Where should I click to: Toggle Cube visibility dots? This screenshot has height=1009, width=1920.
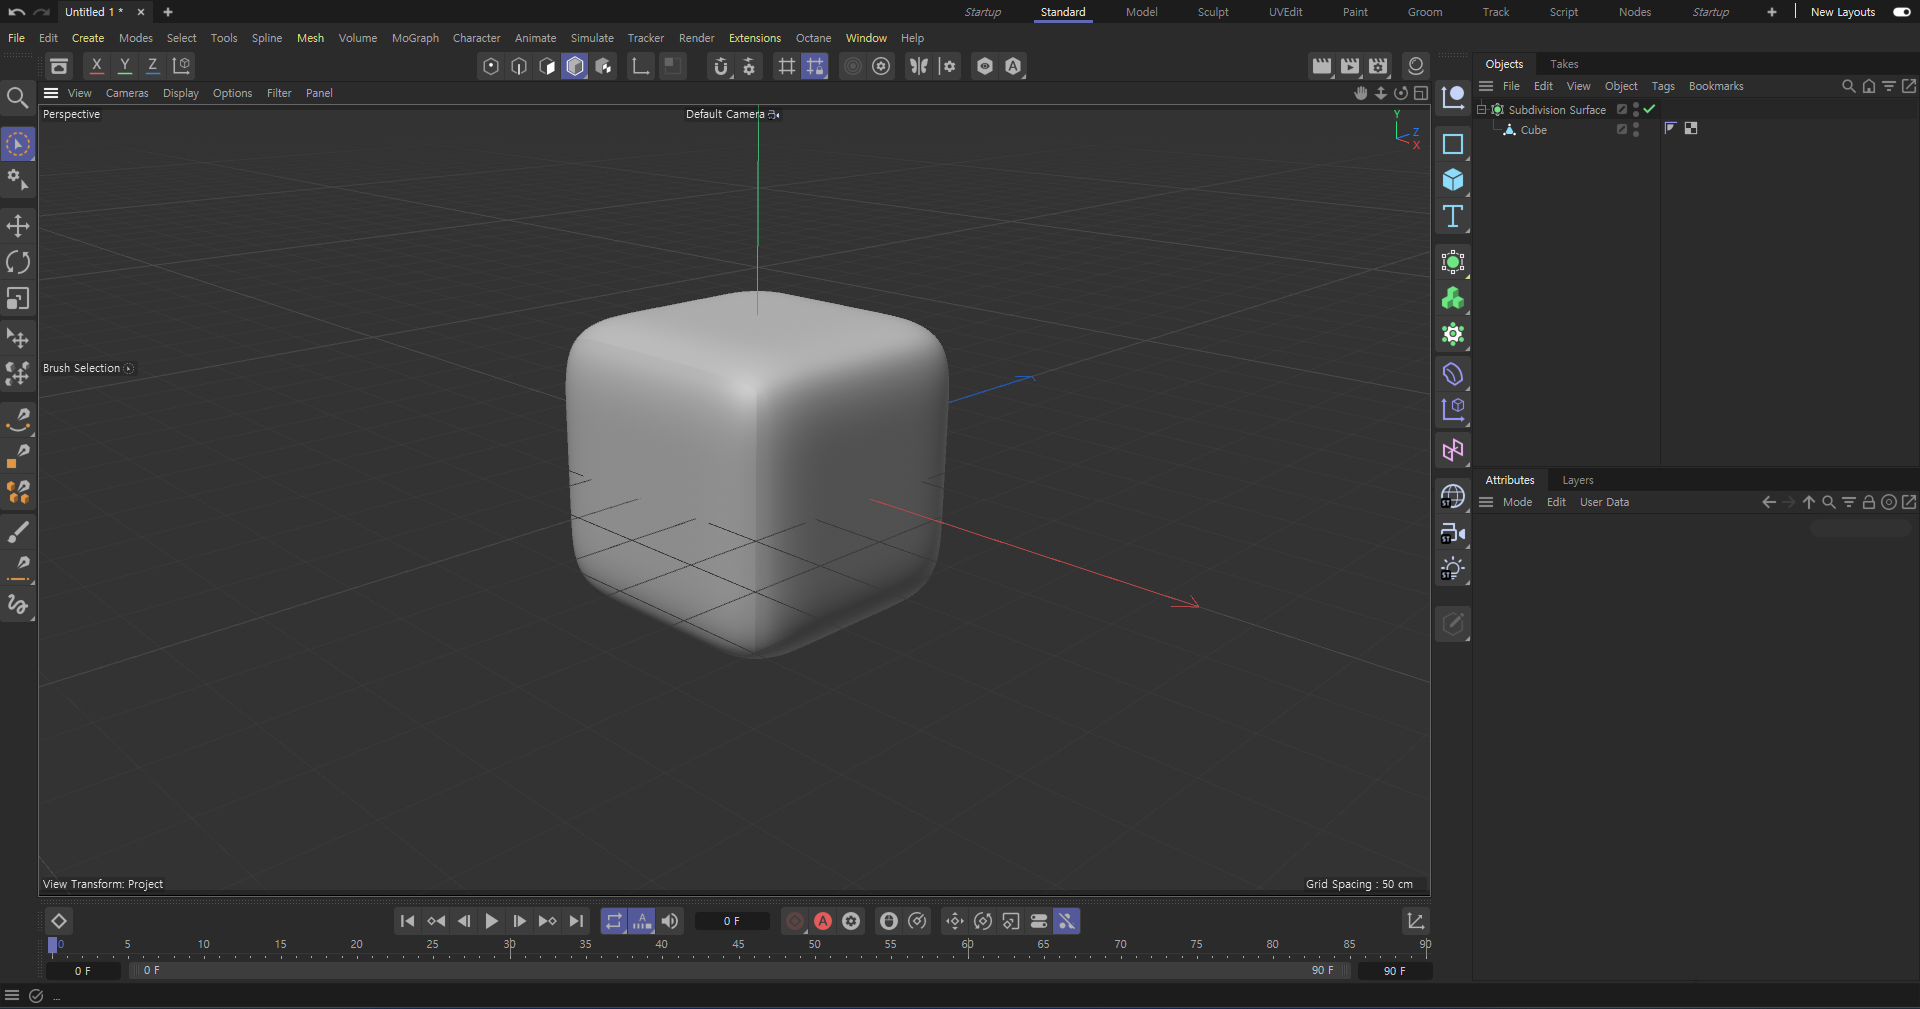tap(1636, 129)
